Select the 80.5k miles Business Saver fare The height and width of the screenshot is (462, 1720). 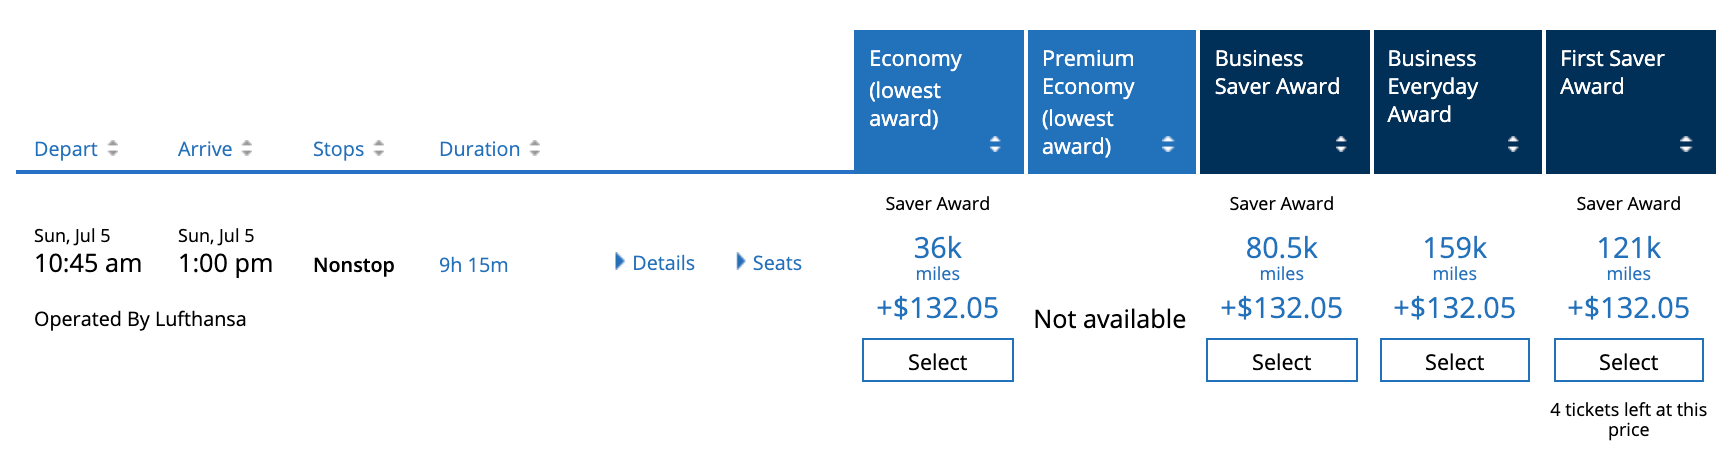point(1281,361)
